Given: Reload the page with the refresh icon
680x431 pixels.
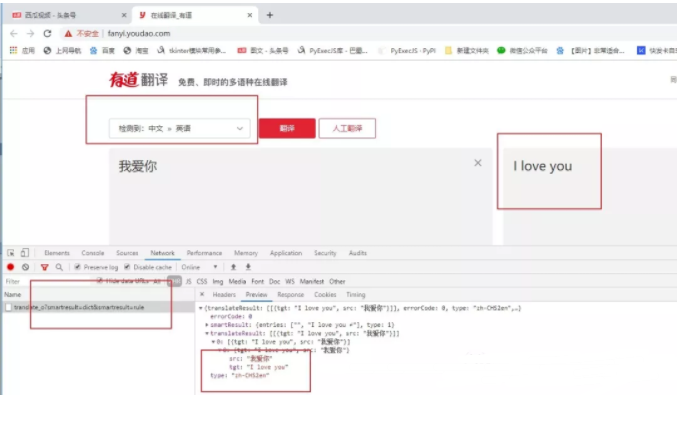Looking at the screenshot, I should point(47,33).
